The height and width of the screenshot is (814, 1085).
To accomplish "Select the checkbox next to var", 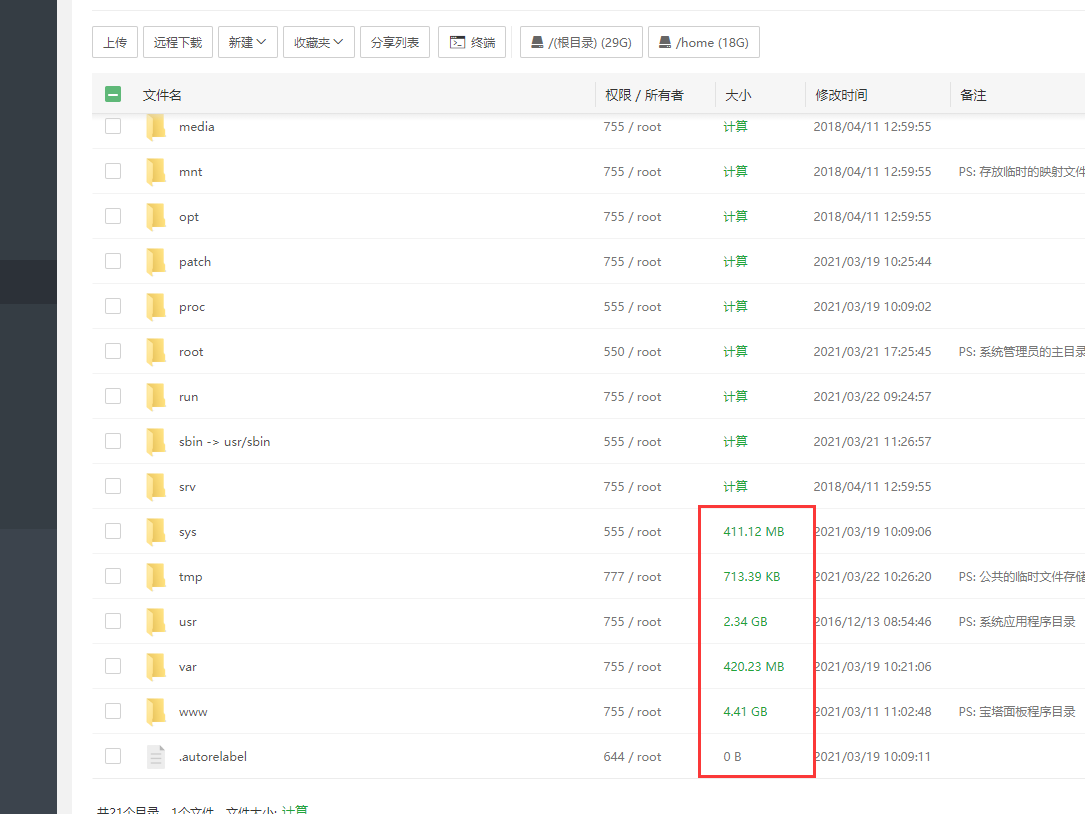I will click(113, 666).
